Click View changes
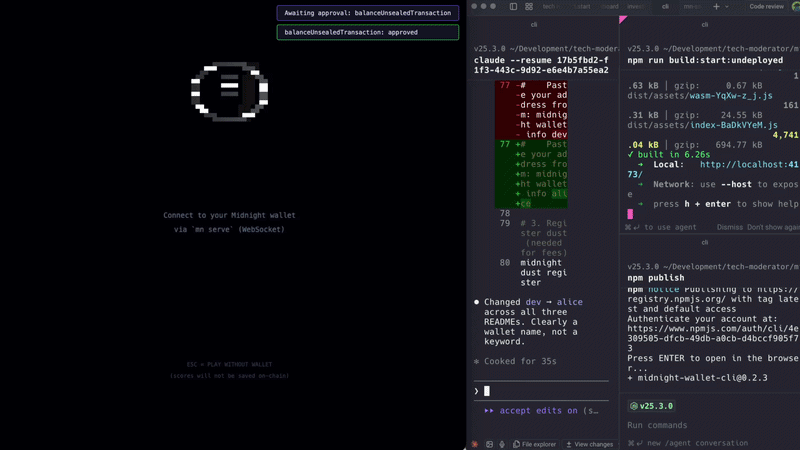 tap(589, 444)
